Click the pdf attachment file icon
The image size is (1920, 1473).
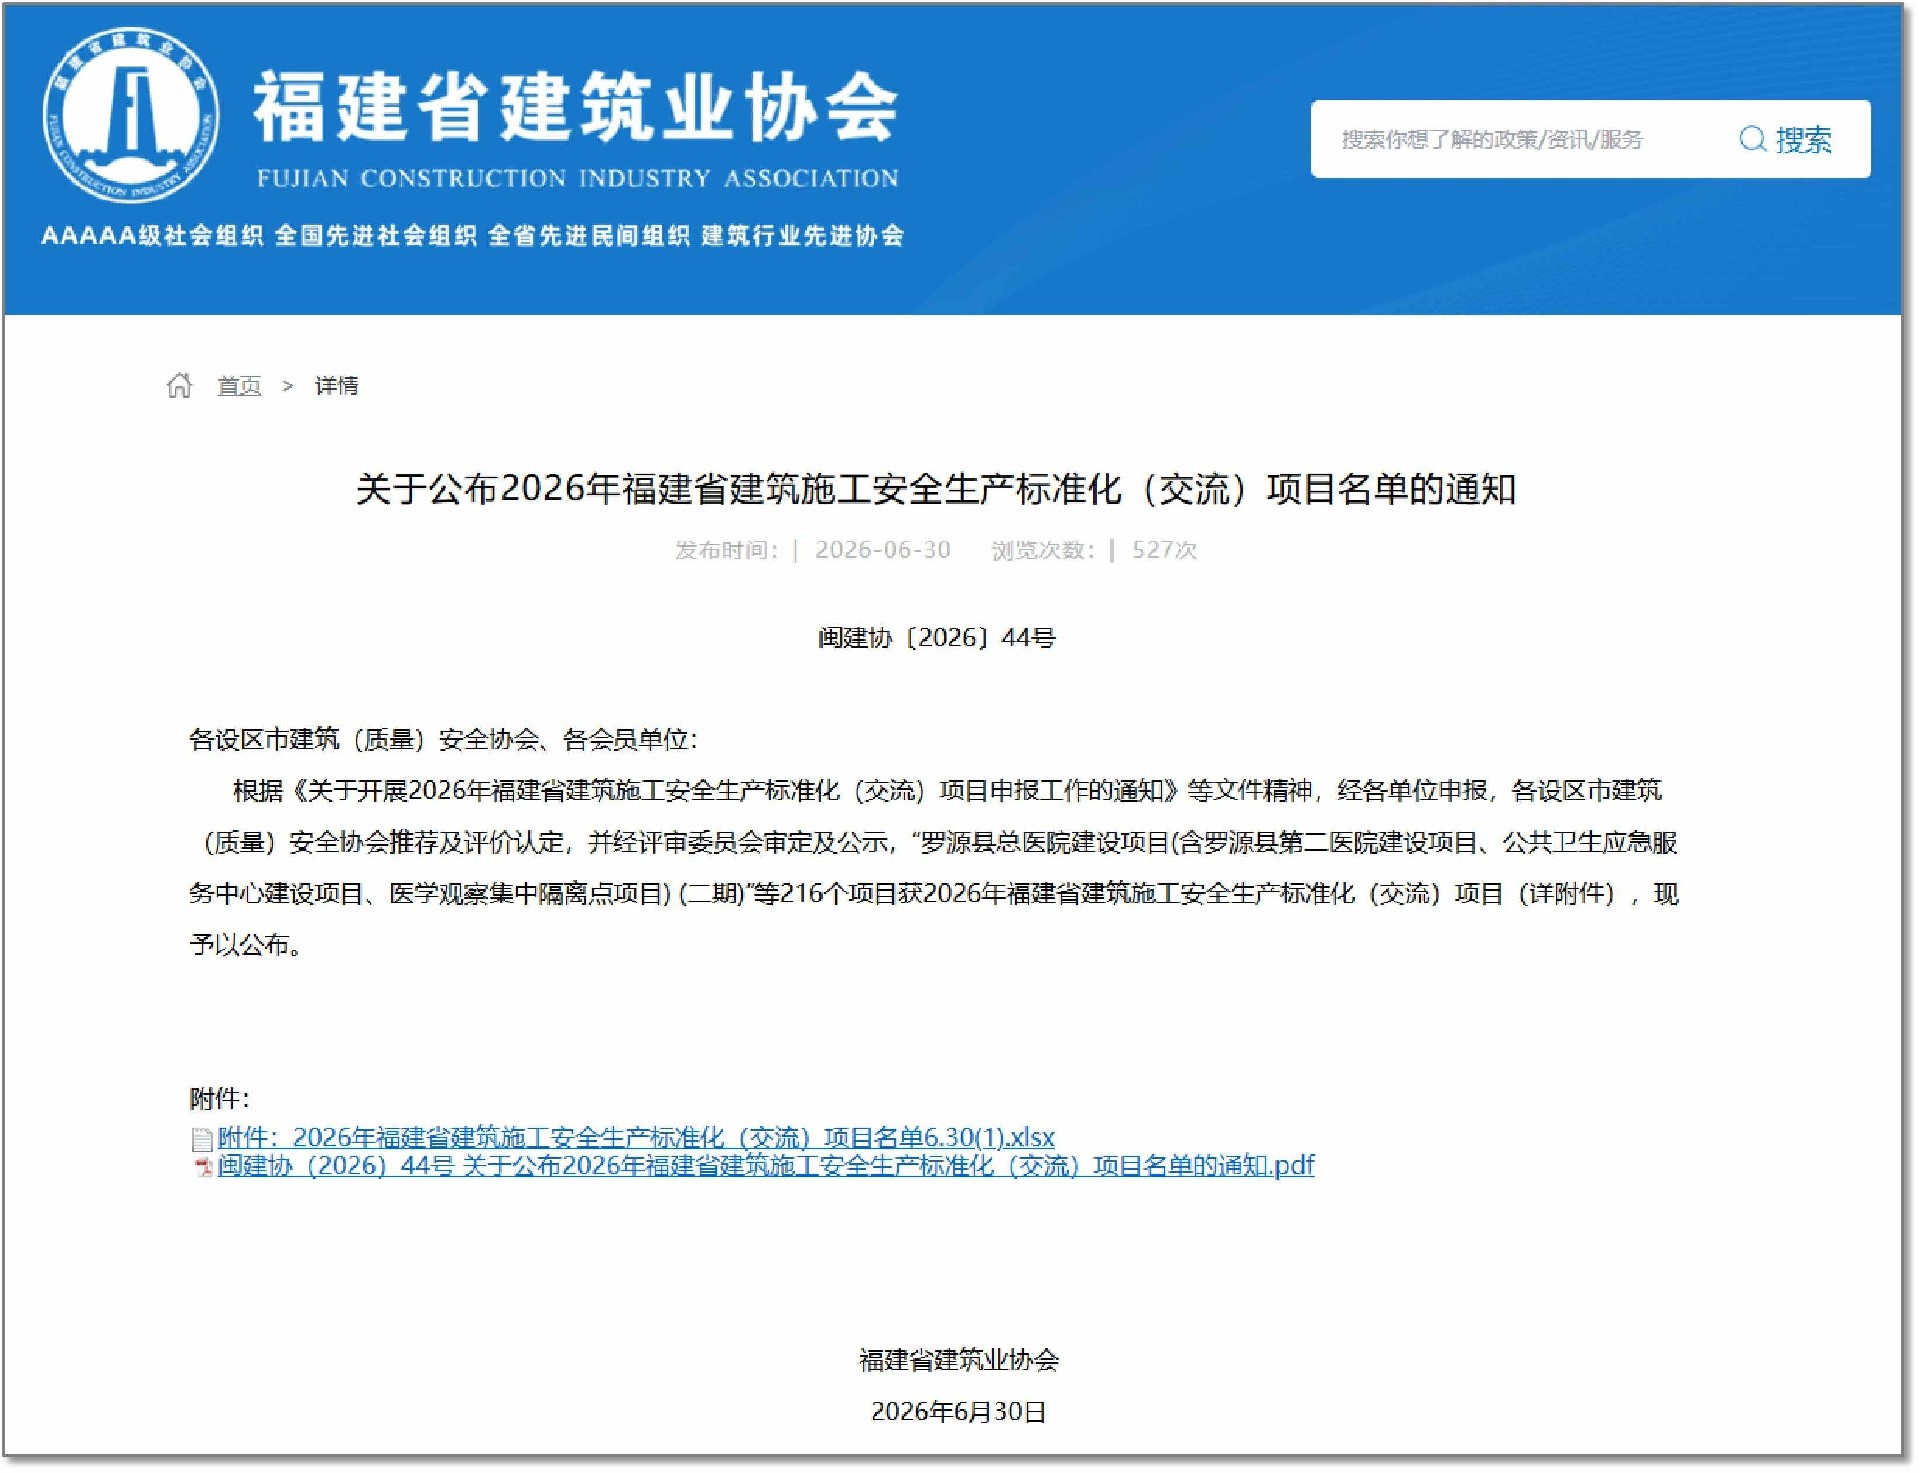click(203, 1167)
